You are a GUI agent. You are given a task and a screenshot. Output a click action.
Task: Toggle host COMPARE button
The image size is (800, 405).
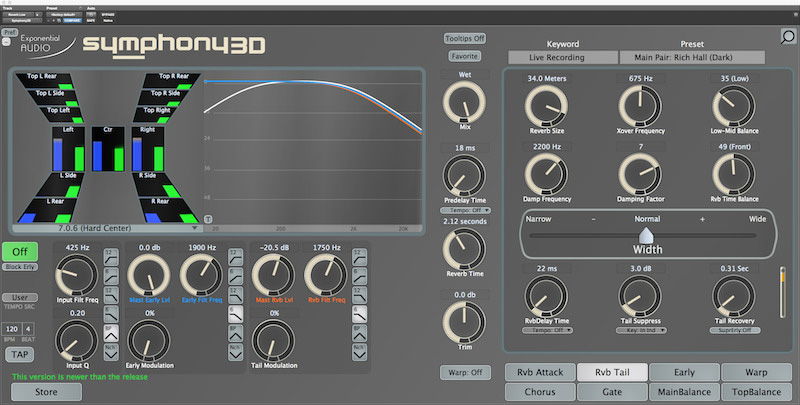(72, 20)
